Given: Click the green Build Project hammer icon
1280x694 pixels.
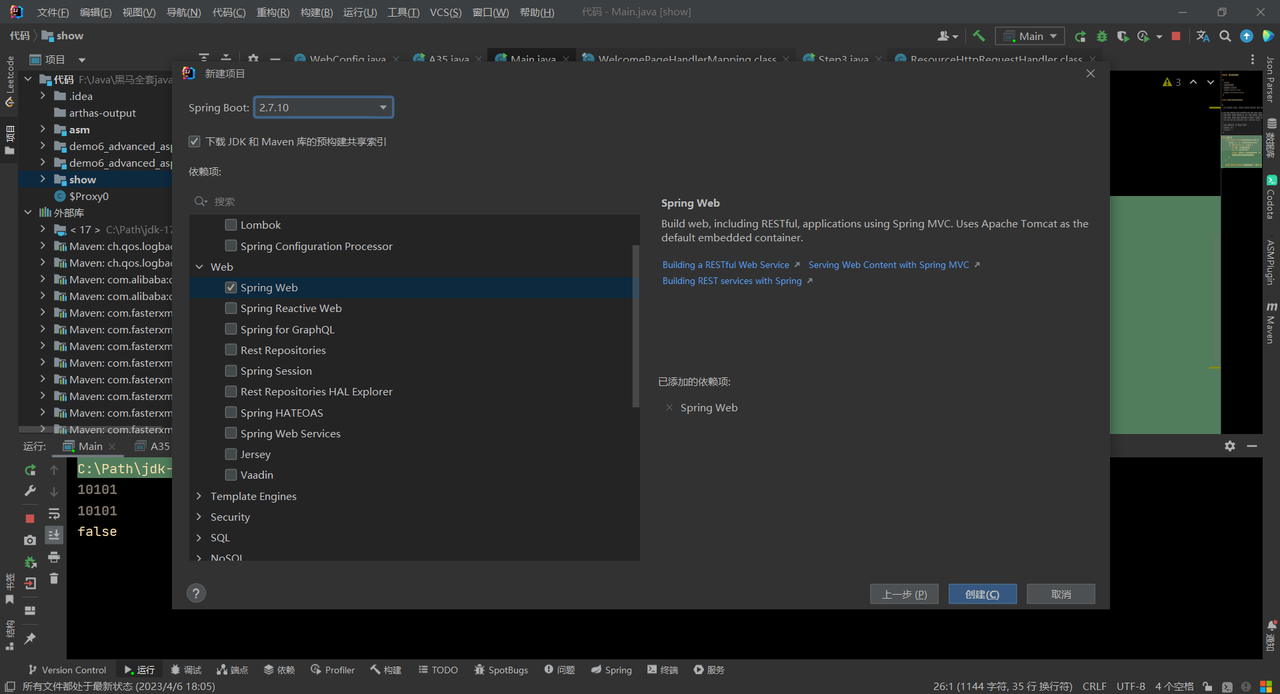Looking at the screenshot, I should (979, 36).
